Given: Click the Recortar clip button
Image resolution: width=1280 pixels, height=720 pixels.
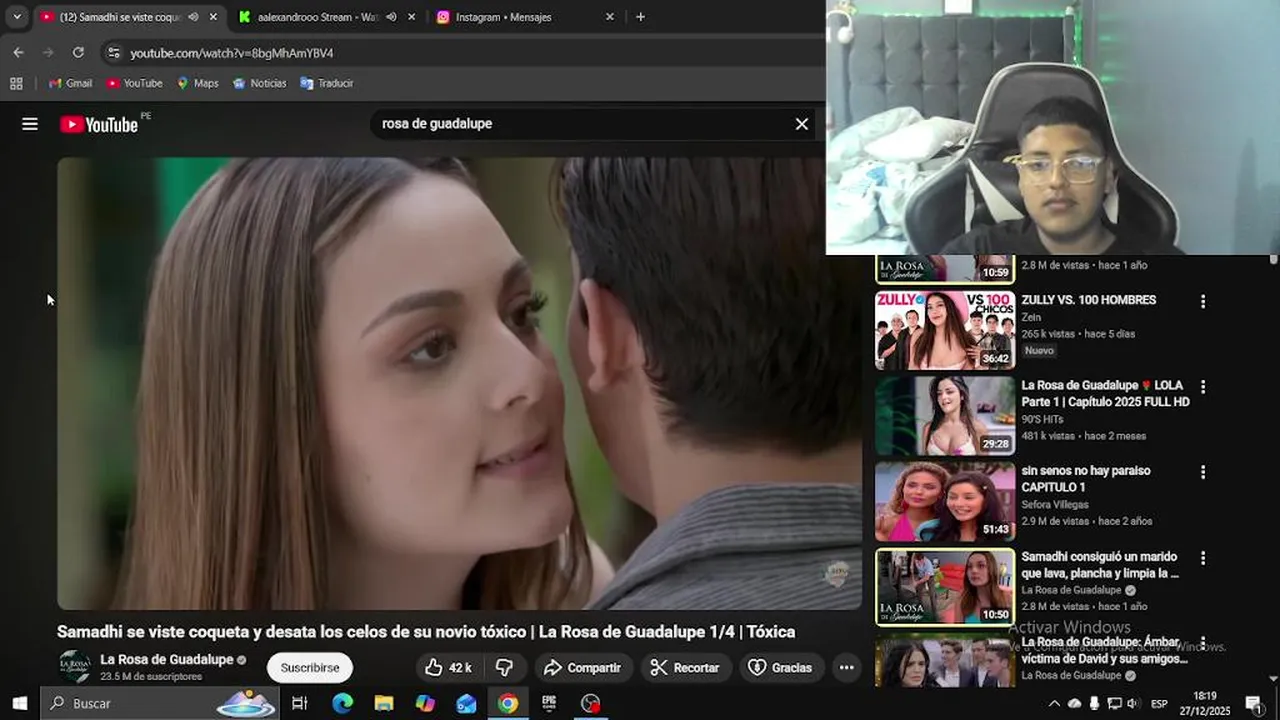Looking at the screenshot, I should (x=686, y=667).
